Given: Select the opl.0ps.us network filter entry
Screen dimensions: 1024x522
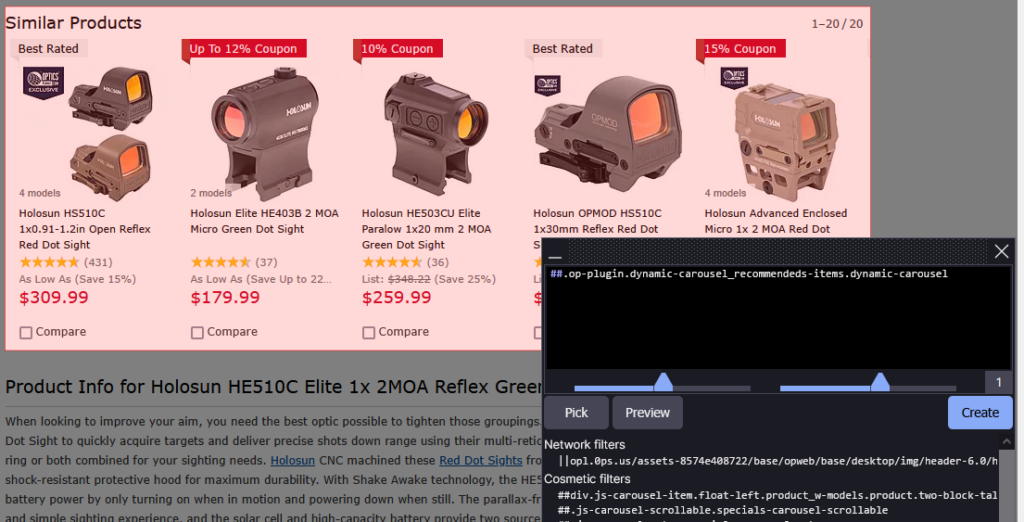Looking at the screenshot, I should click(x=777, y=461).
